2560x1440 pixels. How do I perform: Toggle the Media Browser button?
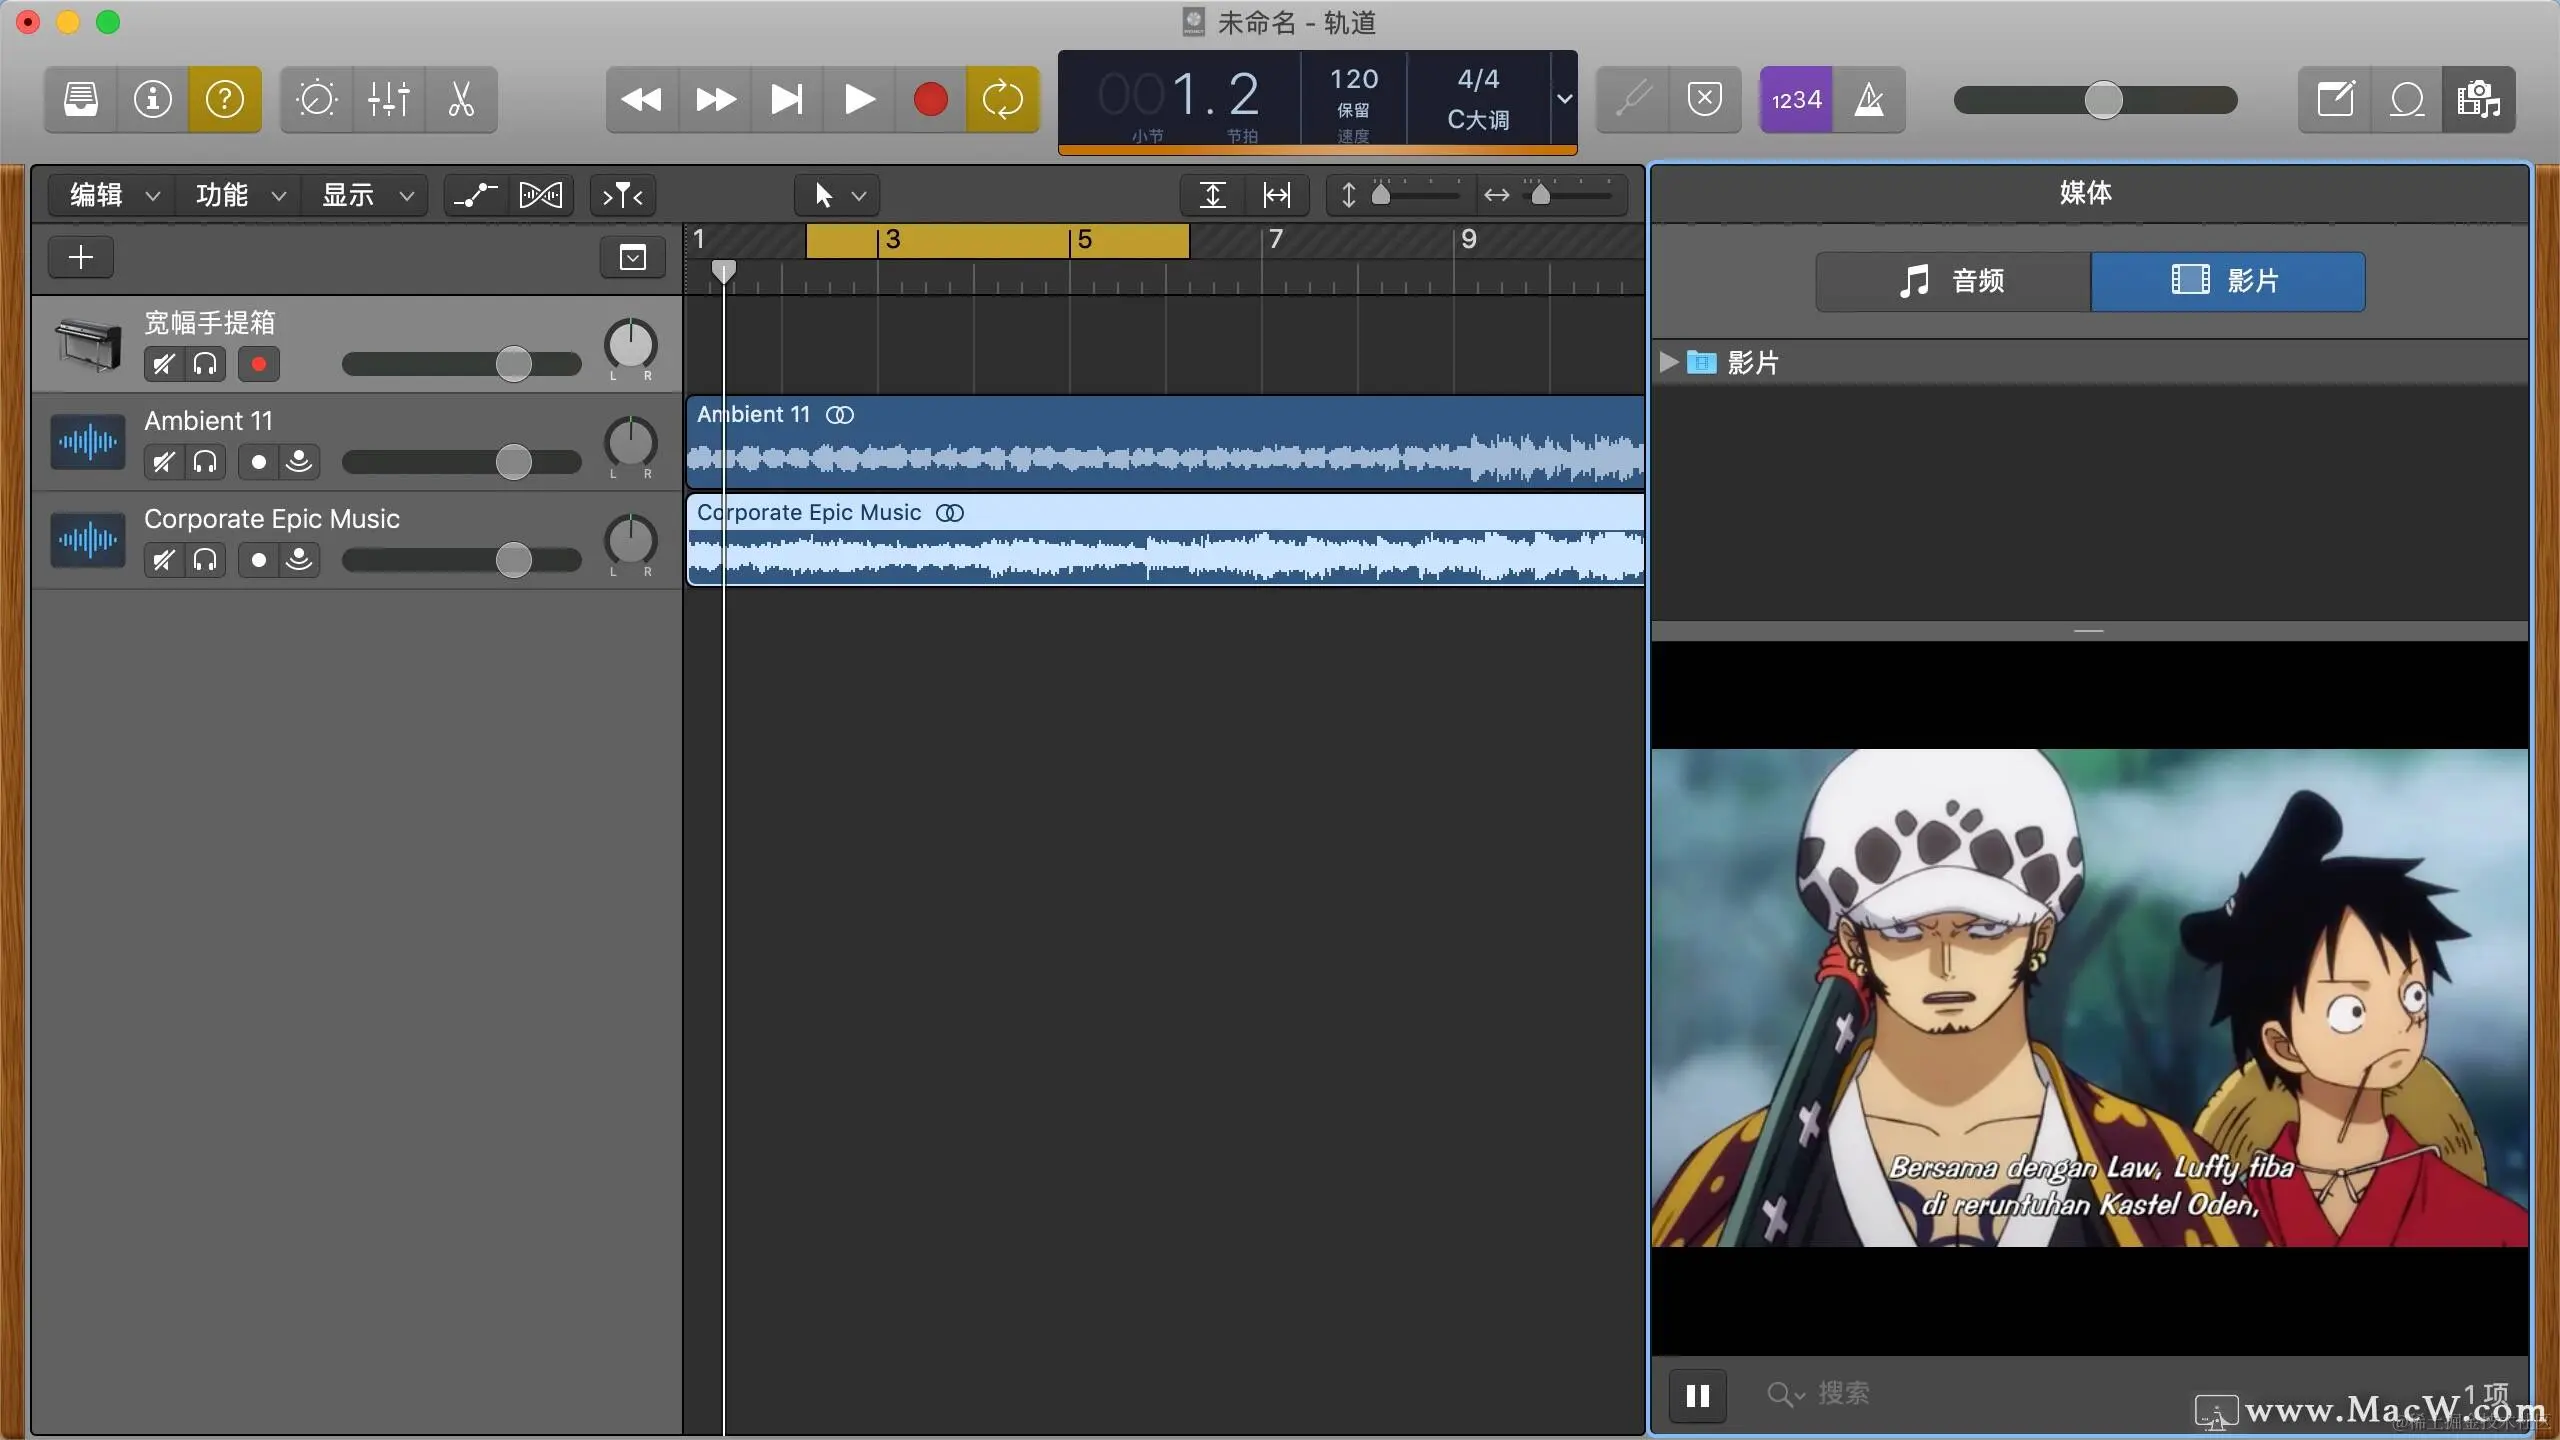pyautogui.click(x=2479, y=99)
